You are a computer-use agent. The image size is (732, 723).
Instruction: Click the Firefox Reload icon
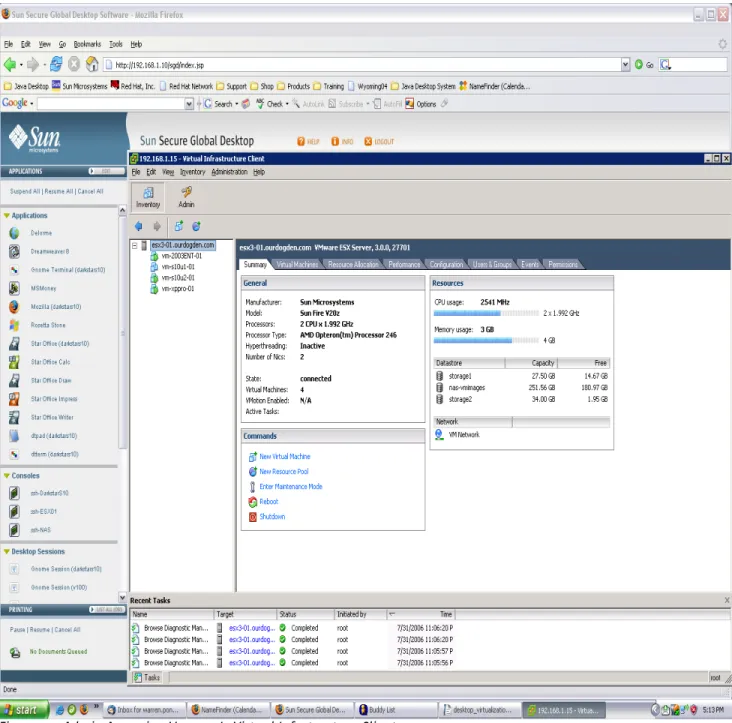point(56,64)
